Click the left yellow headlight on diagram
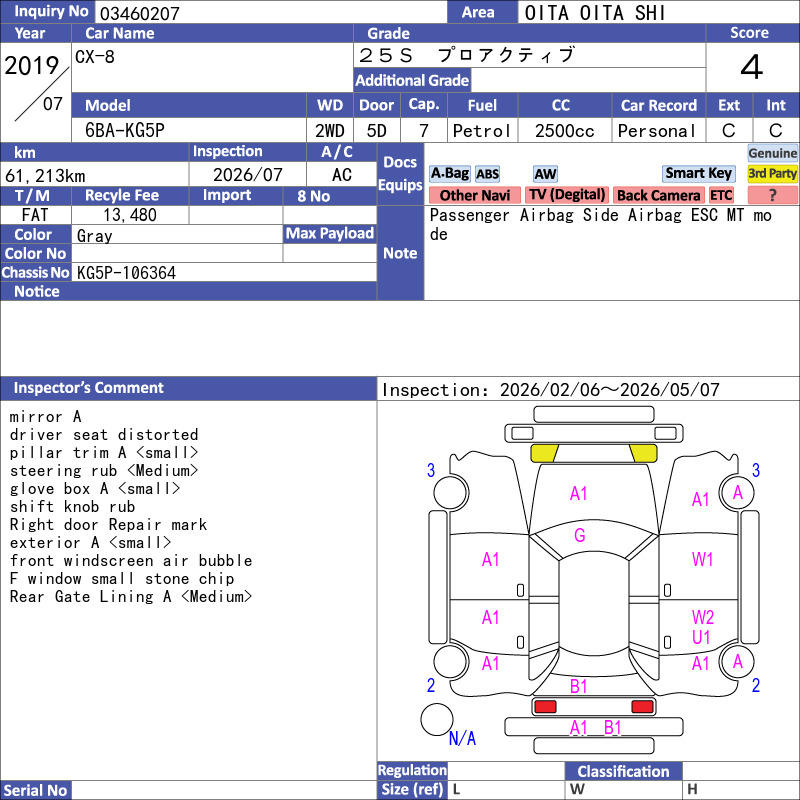Screen dimensions: 800x800 click(544, 453)
